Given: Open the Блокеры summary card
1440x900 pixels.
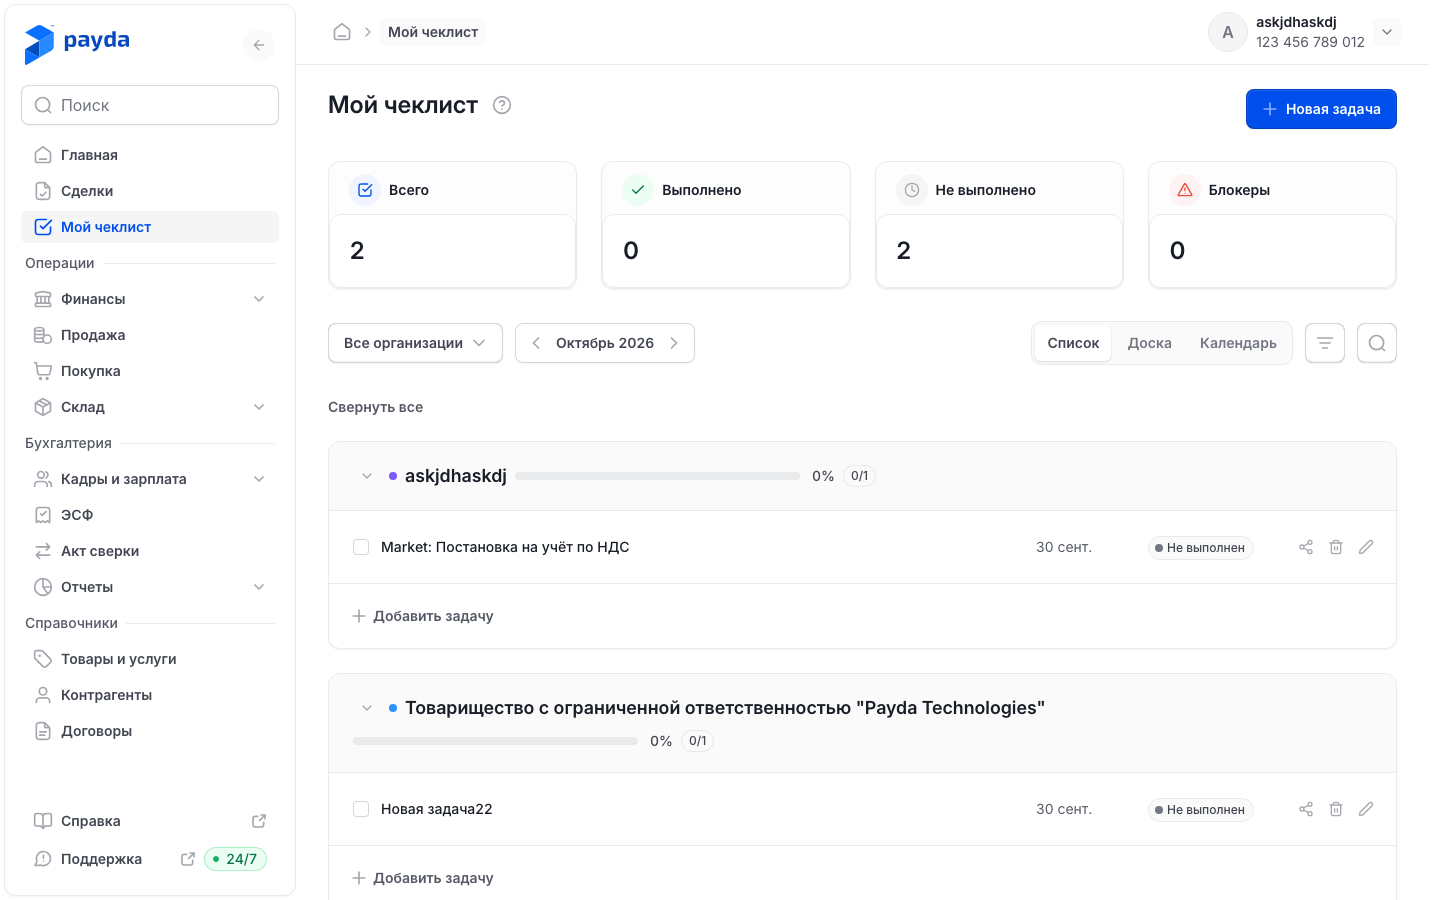Looking at the screenshot, I should coord(1272,225).
